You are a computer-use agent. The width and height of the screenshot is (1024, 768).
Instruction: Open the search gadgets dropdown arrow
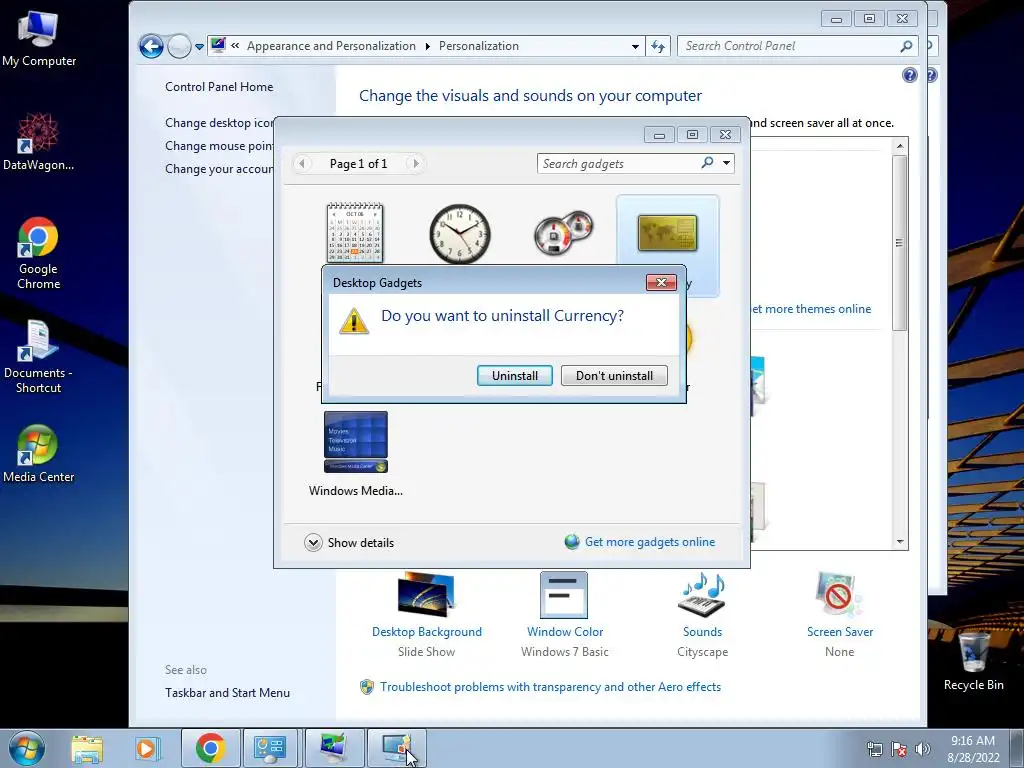[726, 163]
